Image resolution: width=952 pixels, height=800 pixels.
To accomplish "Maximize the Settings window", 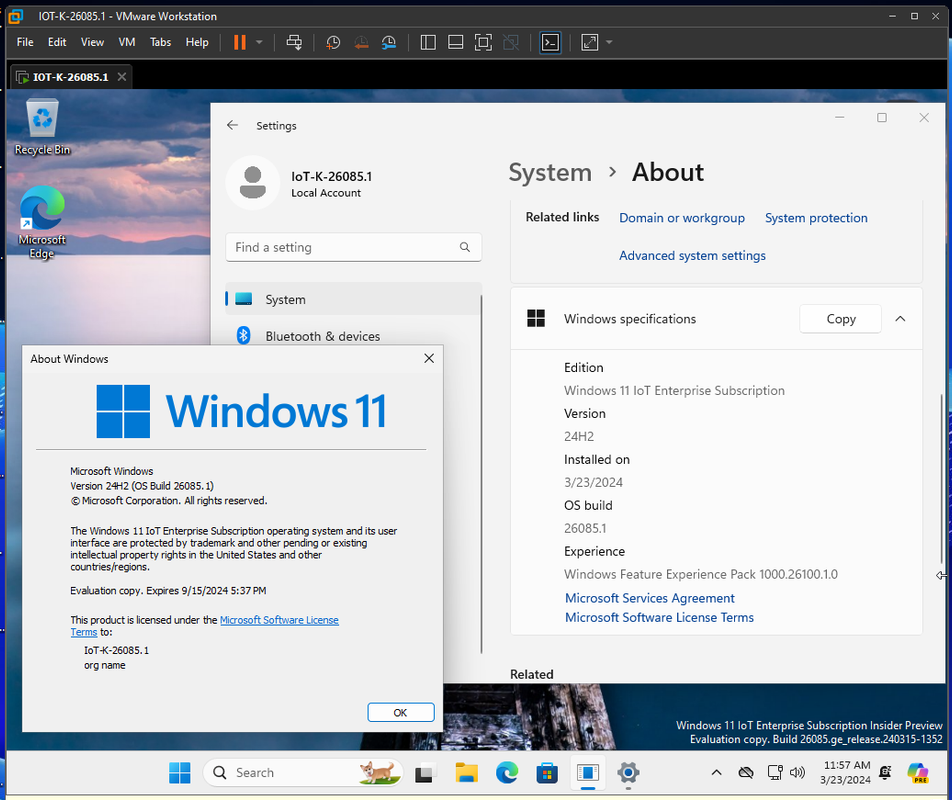I will click(x=882, y=118).
